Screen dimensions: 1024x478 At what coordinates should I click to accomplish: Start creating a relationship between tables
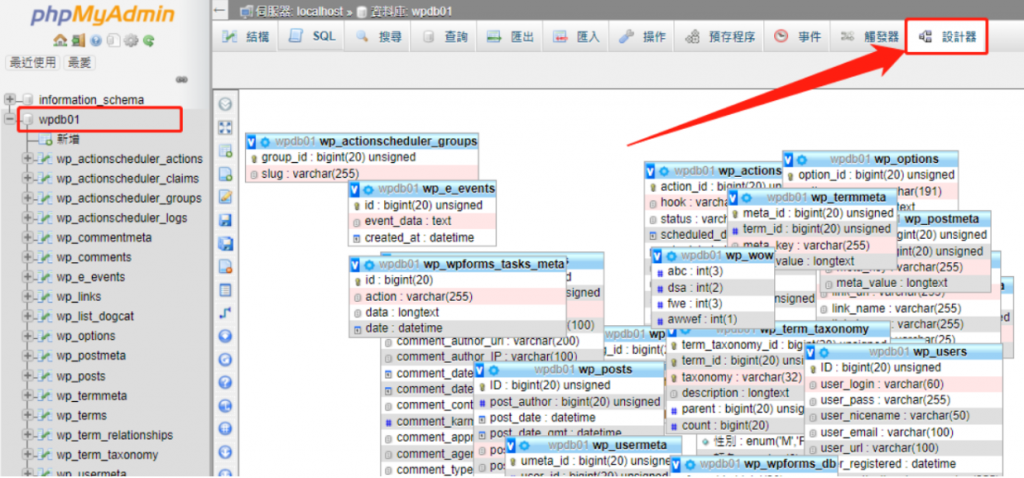[225, 313]
